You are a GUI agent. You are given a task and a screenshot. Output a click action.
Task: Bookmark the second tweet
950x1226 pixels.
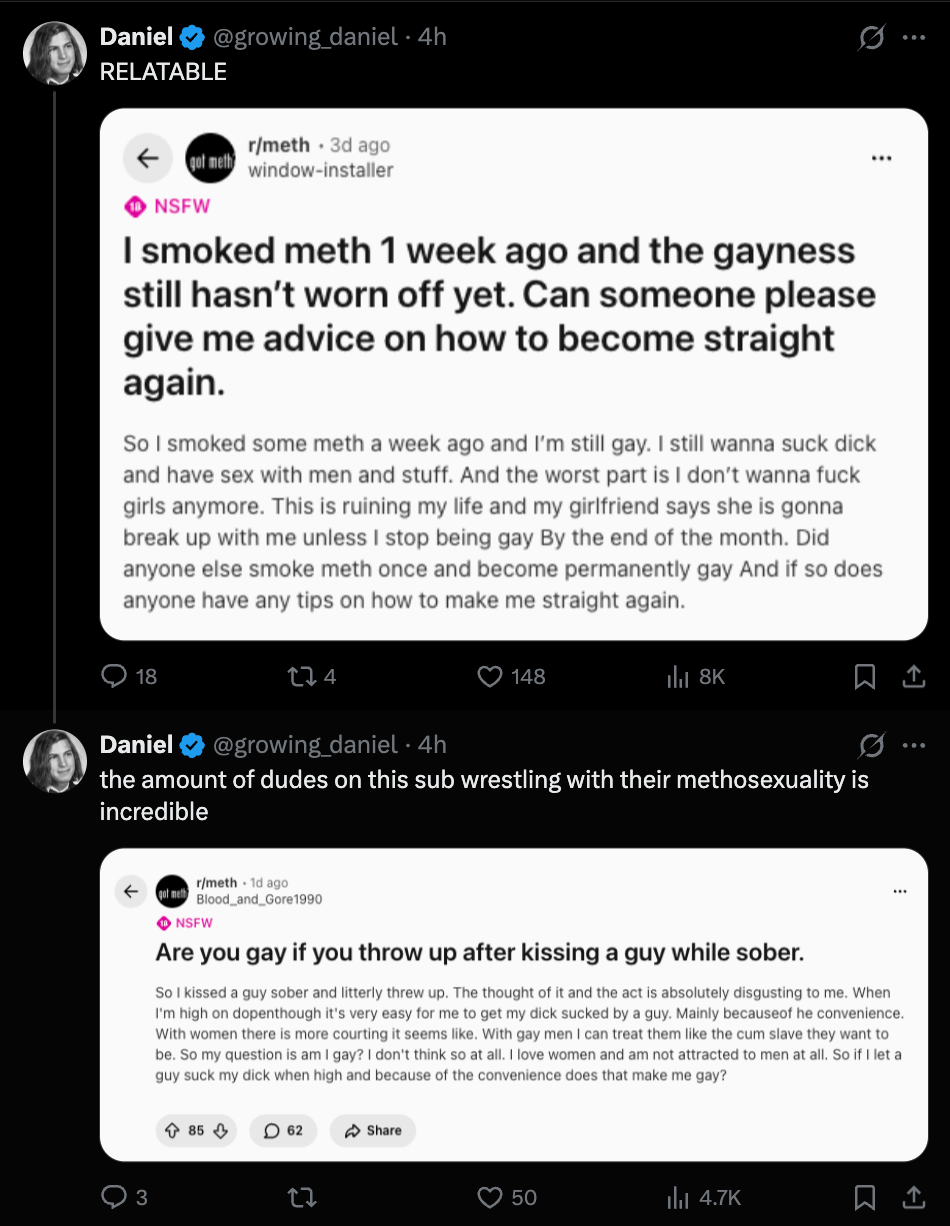point(865,1197)
